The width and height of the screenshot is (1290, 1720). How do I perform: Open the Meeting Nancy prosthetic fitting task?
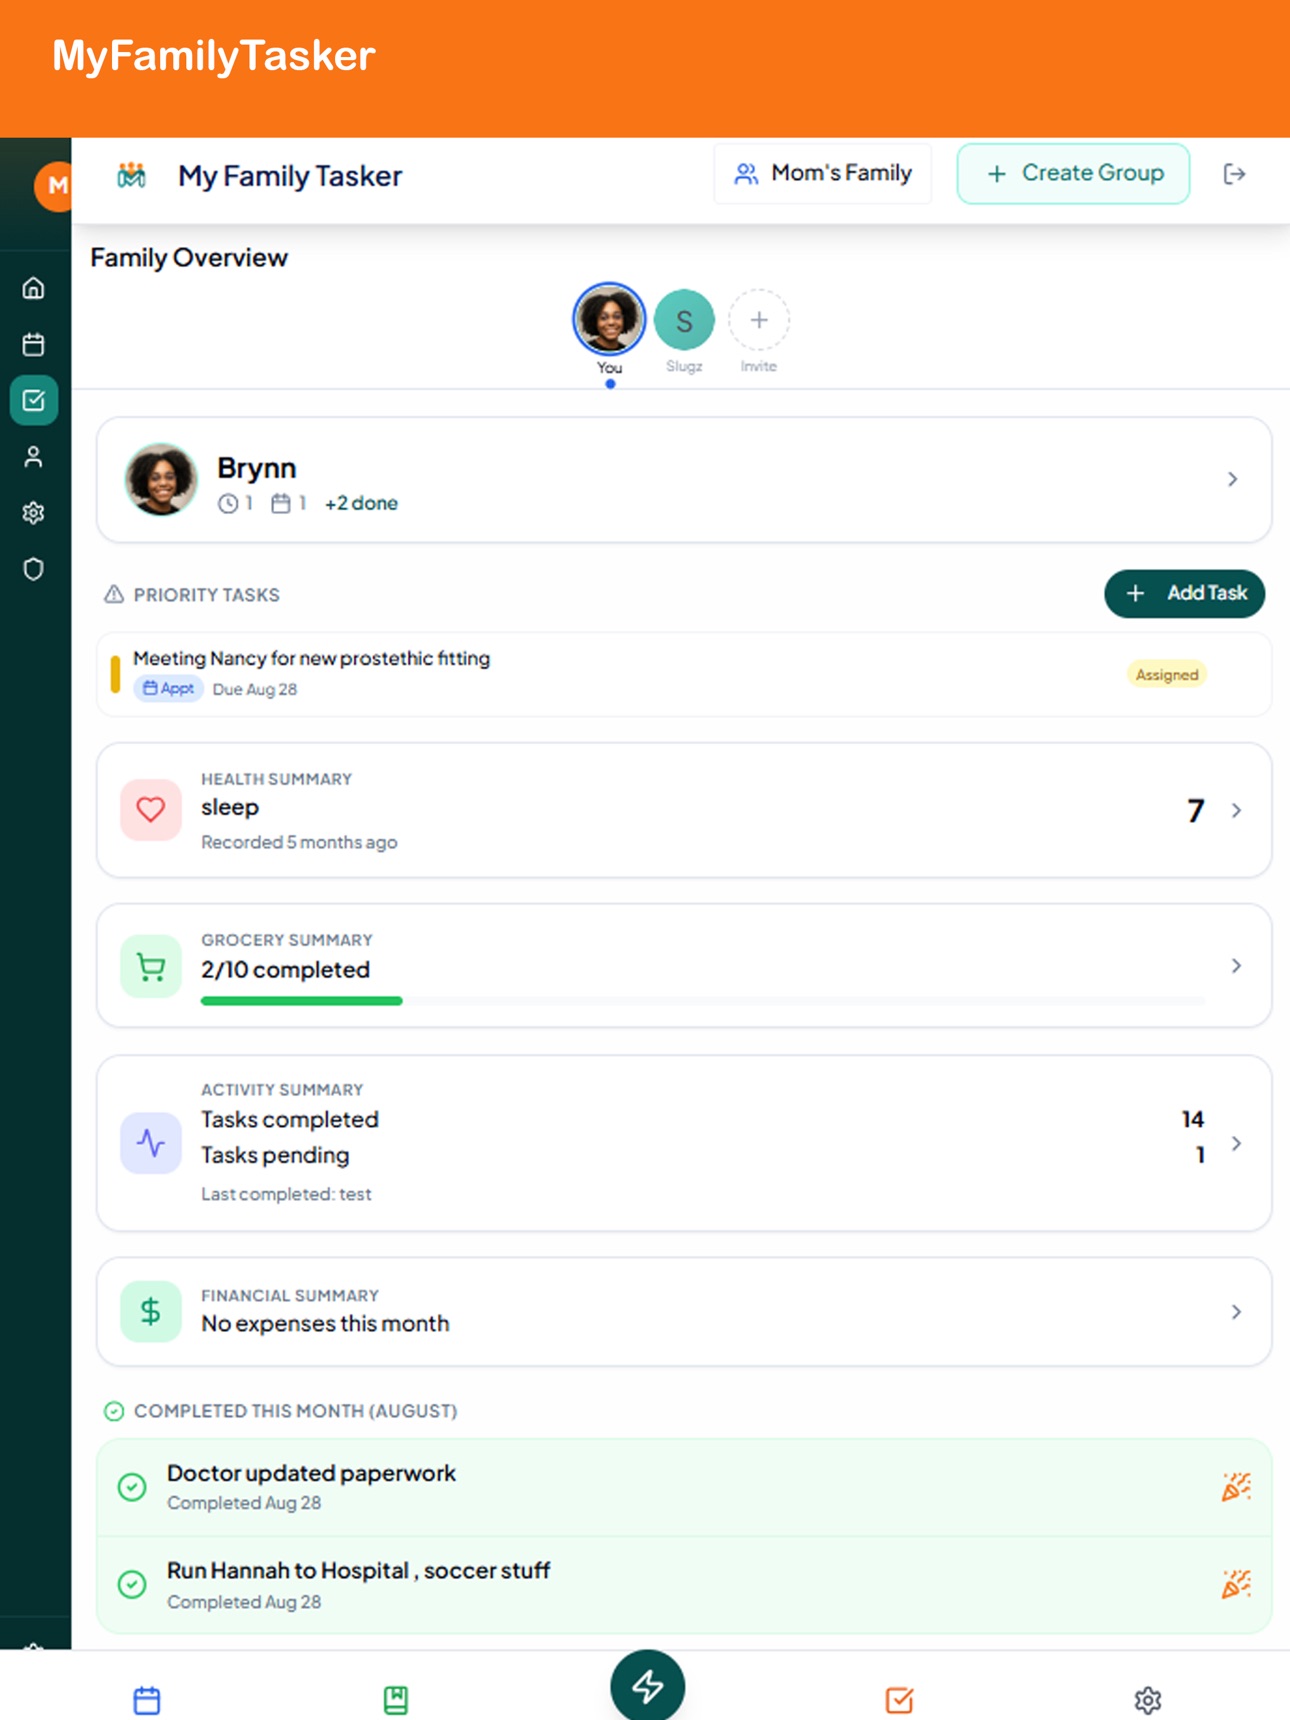click(684, 674)
